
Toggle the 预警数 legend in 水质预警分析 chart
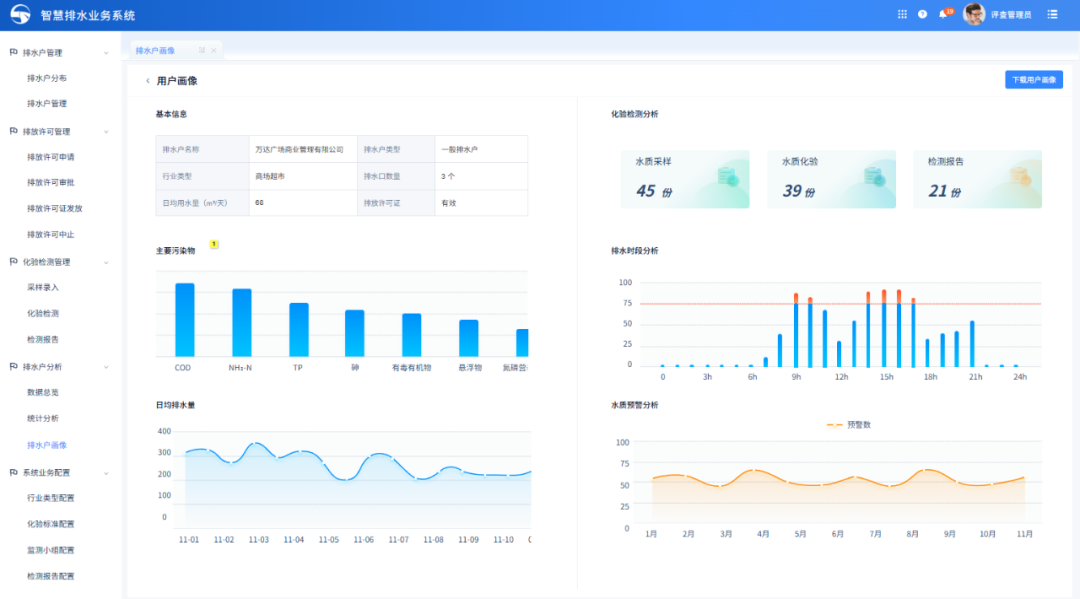click(x=848, y=425)
